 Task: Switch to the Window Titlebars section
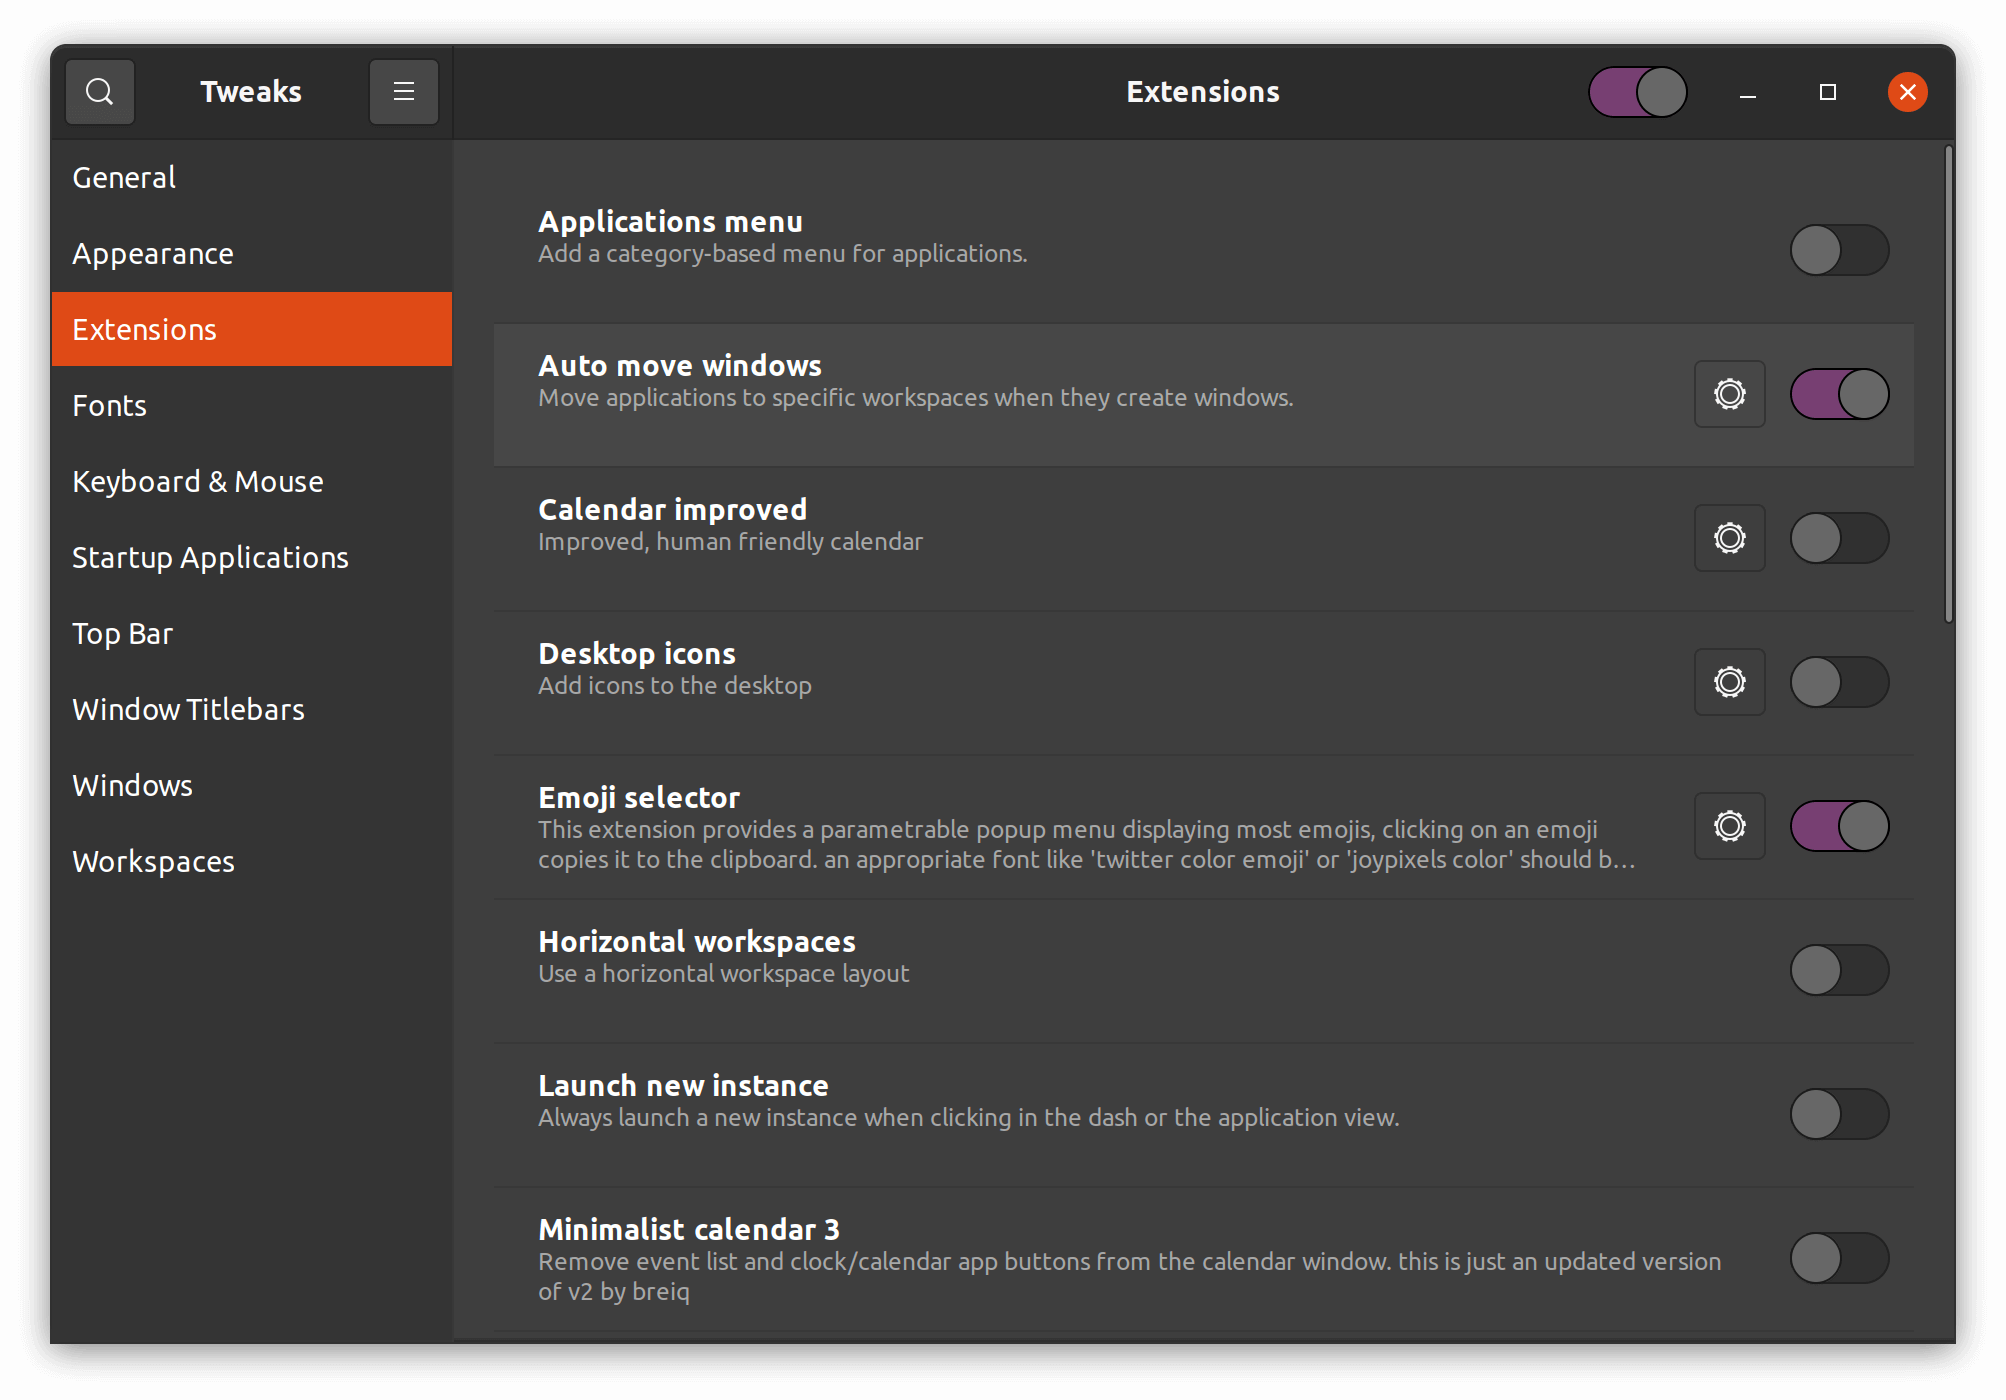[188, 710]
